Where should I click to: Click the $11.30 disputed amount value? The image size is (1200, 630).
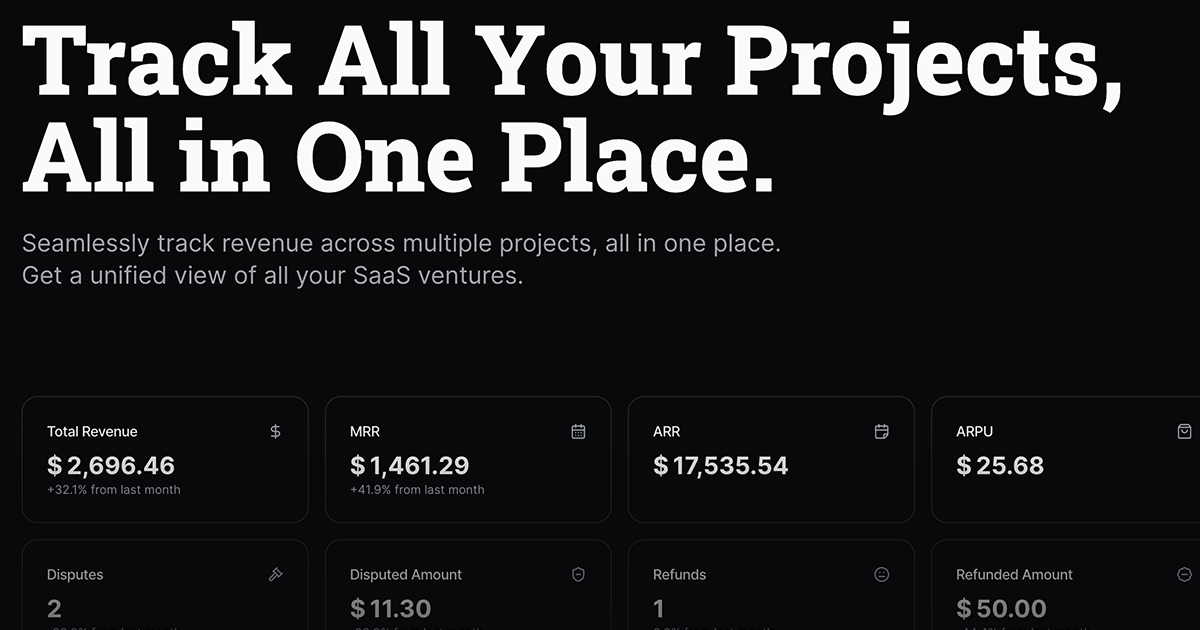[391, 608]
